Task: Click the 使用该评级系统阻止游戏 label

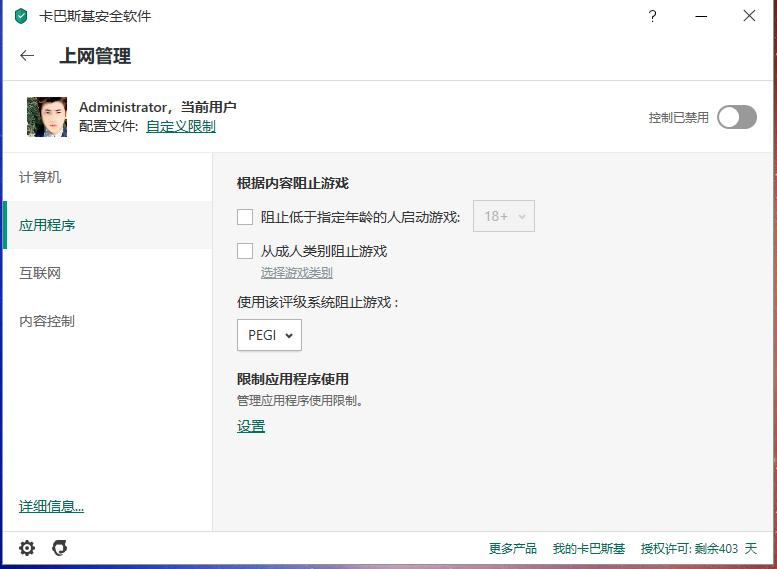Action: pos(318,302)
